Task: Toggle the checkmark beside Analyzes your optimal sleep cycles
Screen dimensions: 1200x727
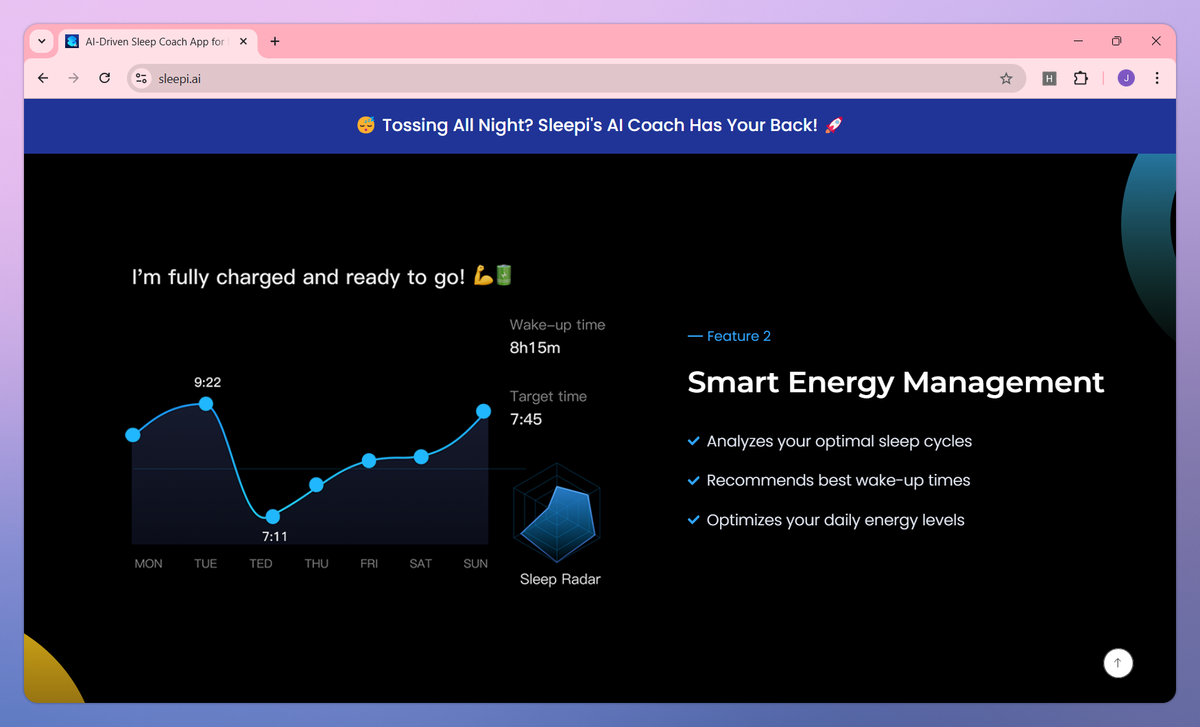Action: (693, 441)
